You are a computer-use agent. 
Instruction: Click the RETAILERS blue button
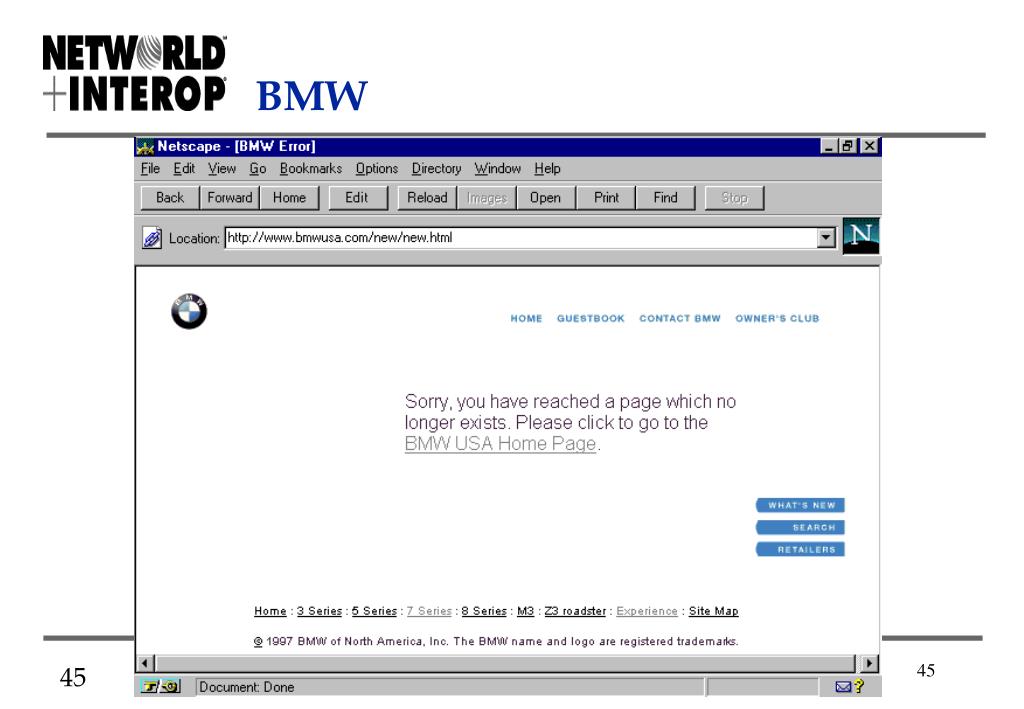point(800,550)
